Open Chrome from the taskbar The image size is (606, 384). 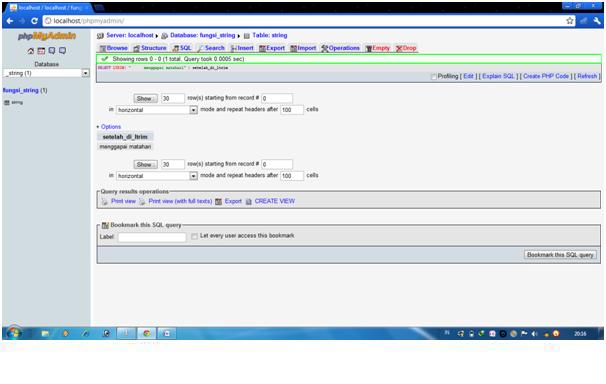tap(147, 333)
